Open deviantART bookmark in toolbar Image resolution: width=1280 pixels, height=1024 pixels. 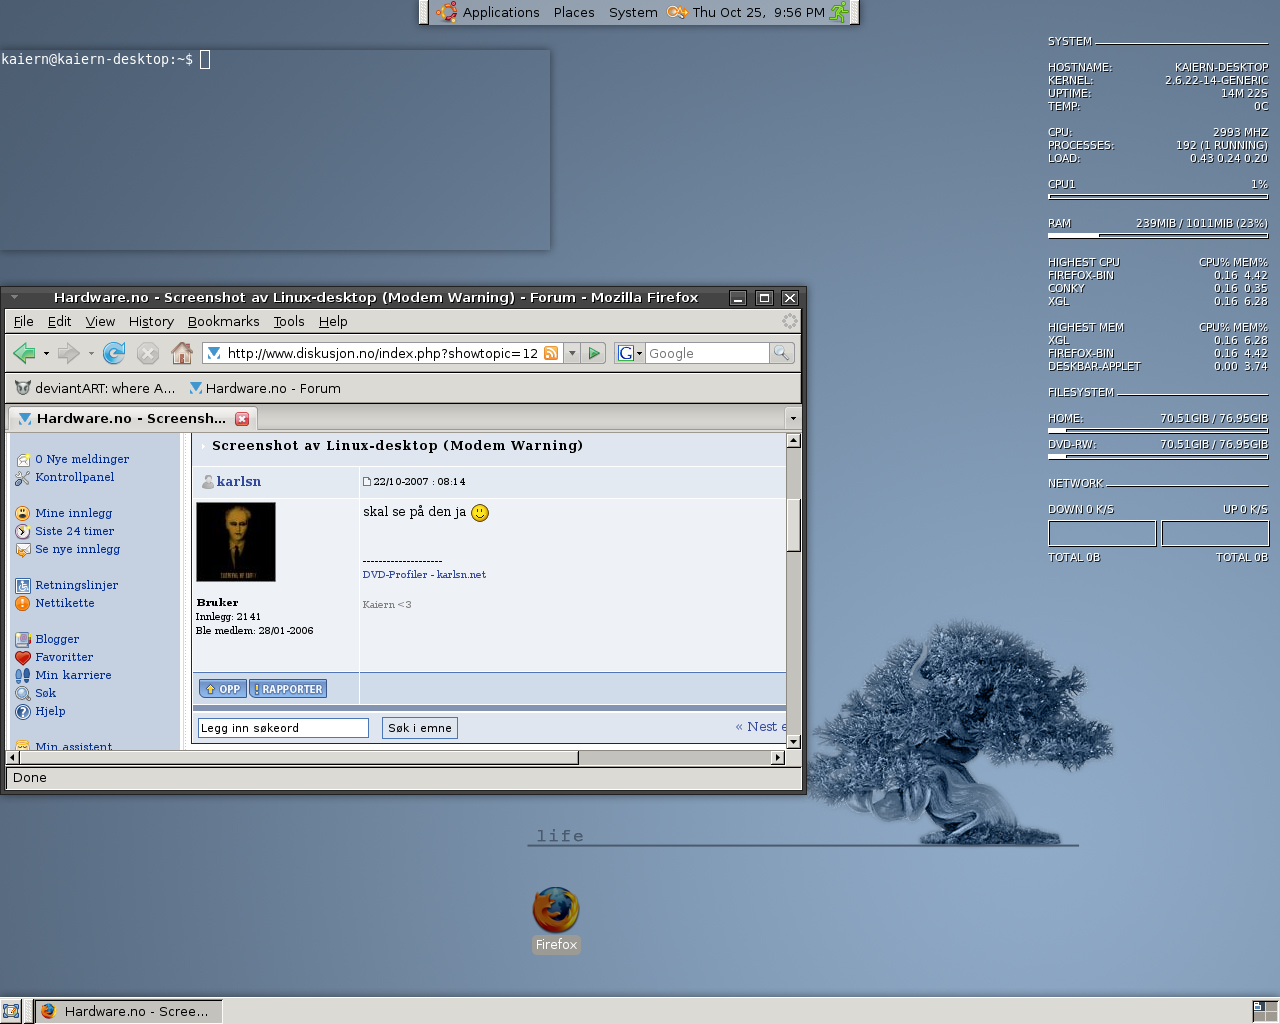click(95, 388)
